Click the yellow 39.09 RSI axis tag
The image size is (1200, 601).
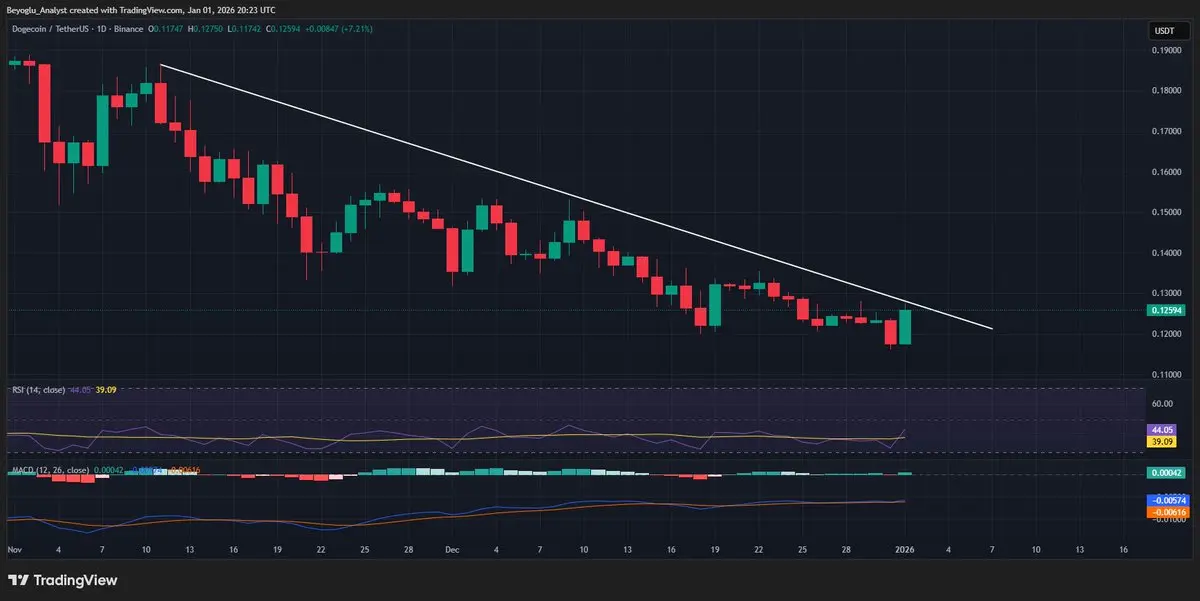(x=1163, y=441)
